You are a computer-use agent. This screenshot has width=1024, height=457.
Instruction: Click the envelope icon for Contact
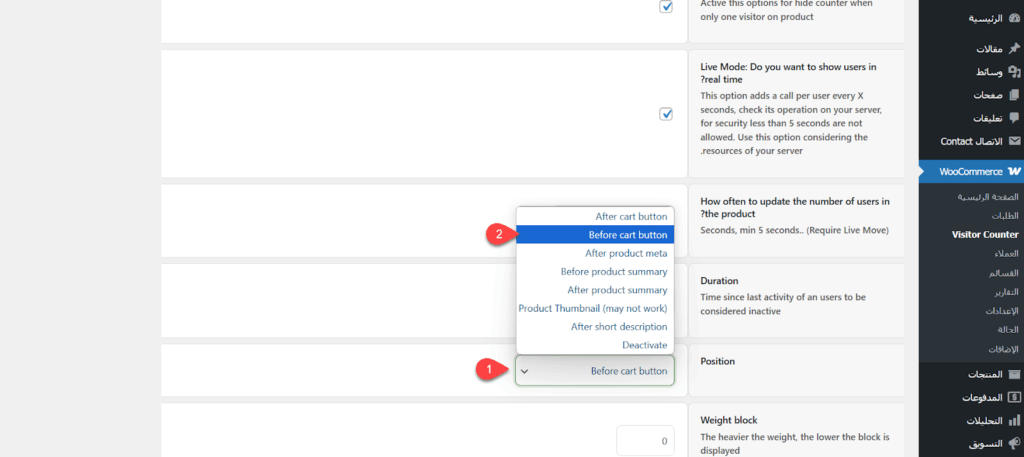pos(1014,141)
